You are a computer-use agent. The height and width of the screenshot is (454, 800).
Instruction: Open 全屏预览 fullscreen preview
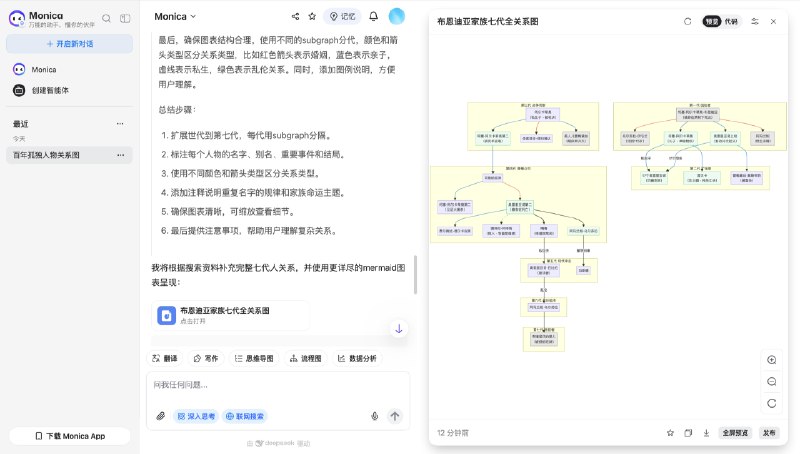click(735, 433)
